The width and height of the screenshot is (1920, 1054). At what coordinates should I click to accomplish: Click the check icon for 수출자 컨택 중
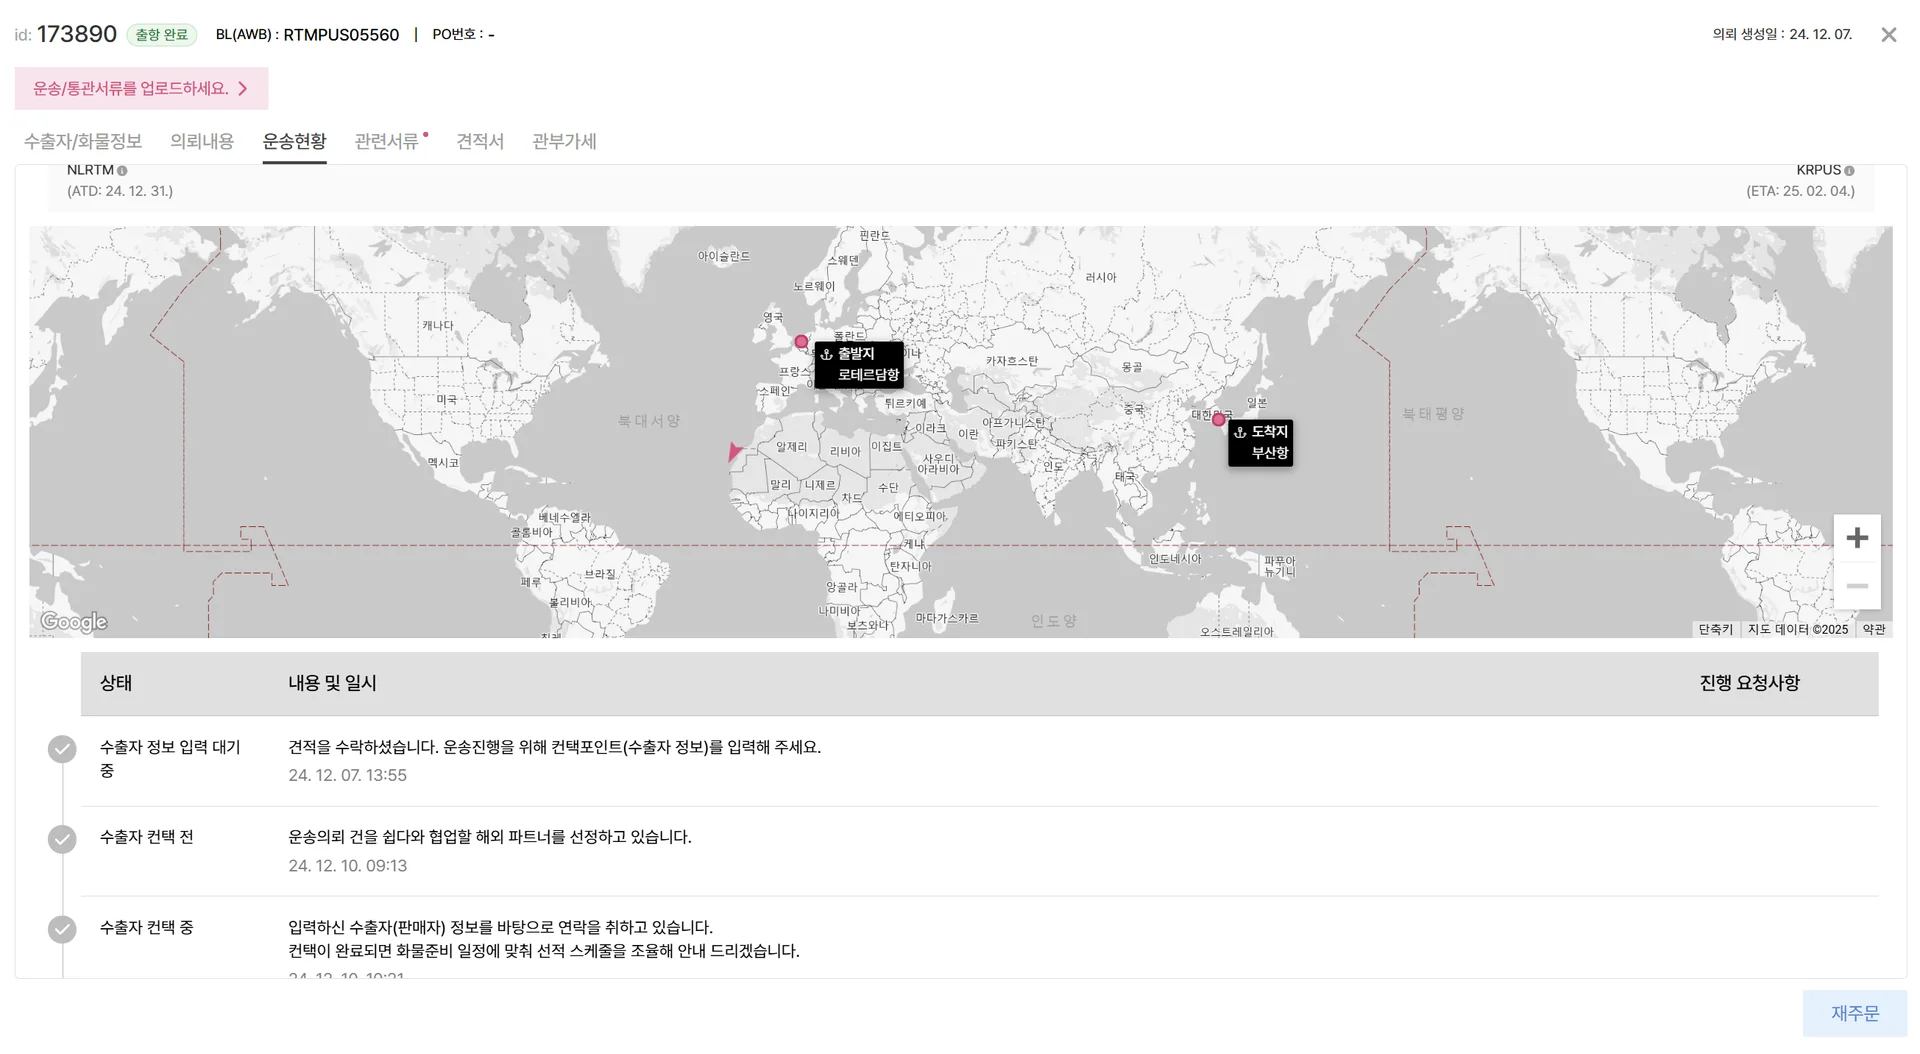62,929
